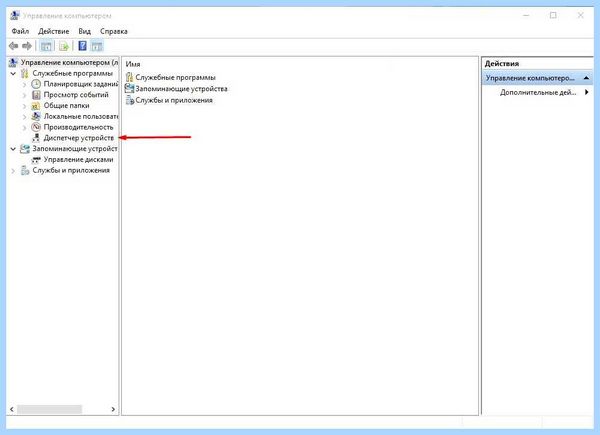Select Диспетчер устройств in tree
Image resolution: width=600 pixels, height=435 pixels.
click(78, 138)
